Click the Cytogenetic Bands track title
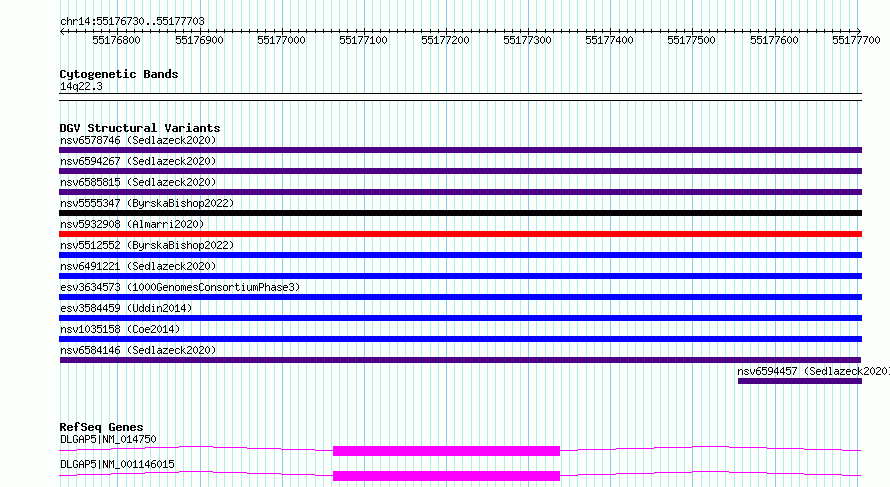Image resolution: width=890 pixels, height=487 pixels. (x=119, y=74)
